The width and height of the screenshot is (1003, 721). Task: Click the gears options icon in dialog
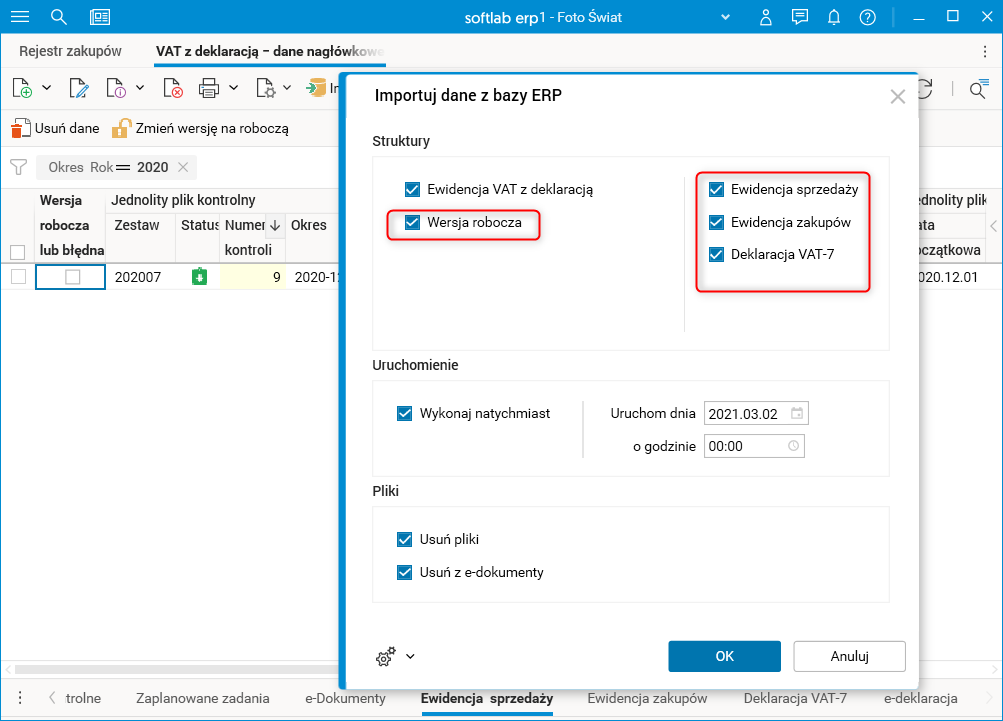click(x=386, y=656)
